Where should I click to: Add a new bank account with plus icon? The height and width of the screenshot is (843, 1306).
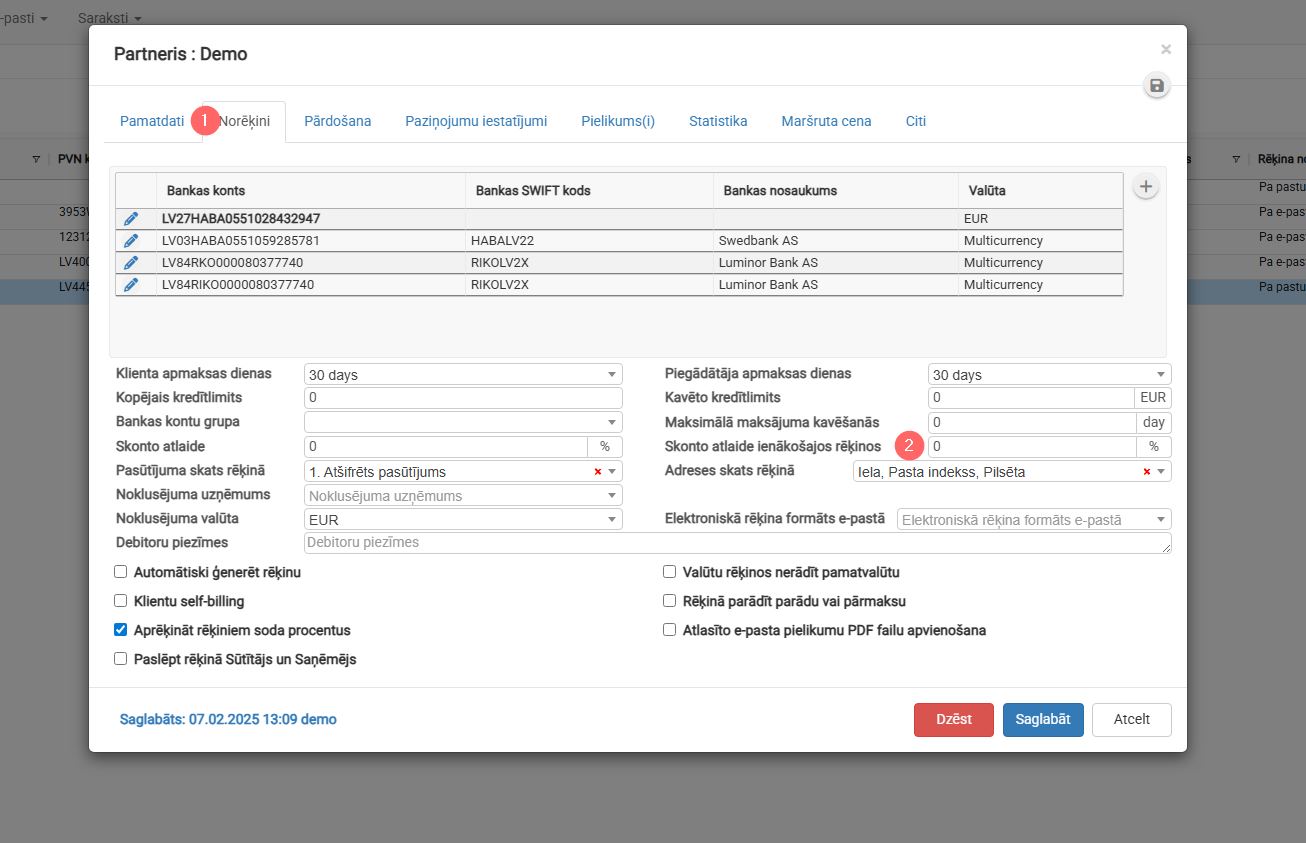tap(1146, 187)
